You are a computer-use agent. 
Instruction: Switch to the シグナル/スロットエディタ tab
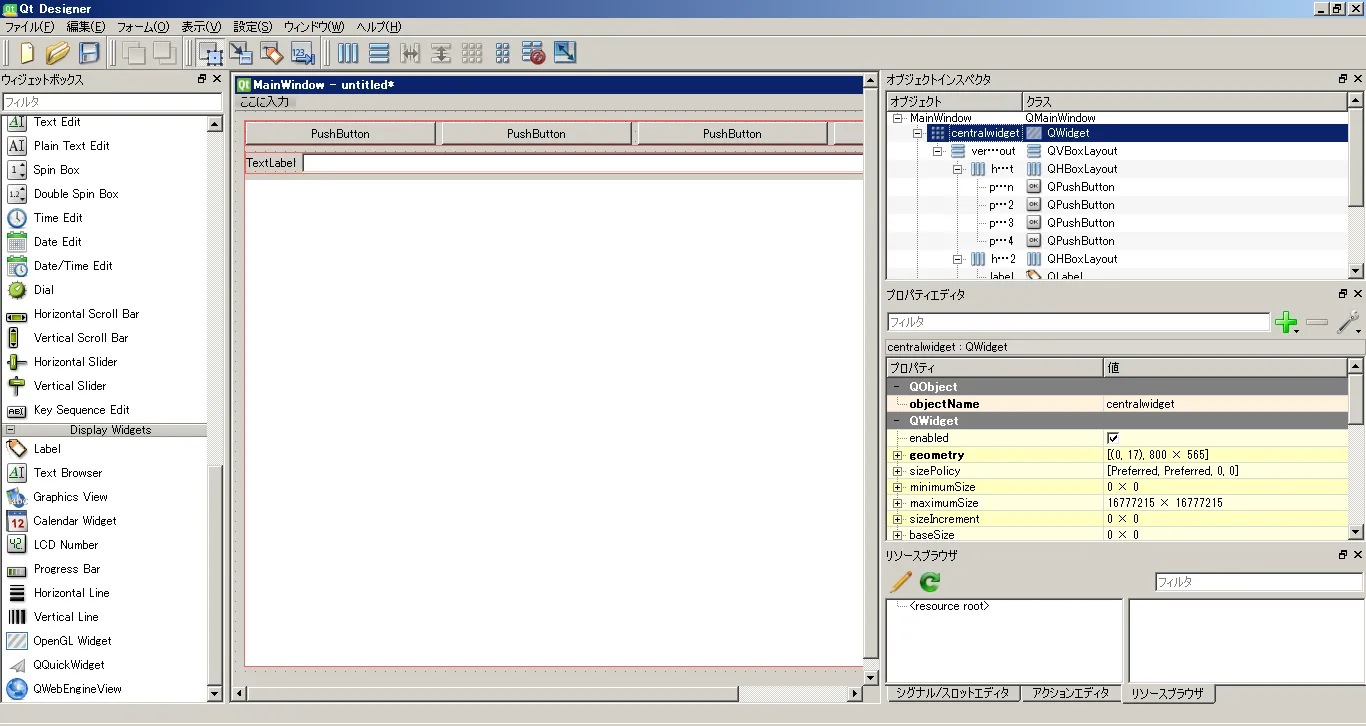click(953, 693)
